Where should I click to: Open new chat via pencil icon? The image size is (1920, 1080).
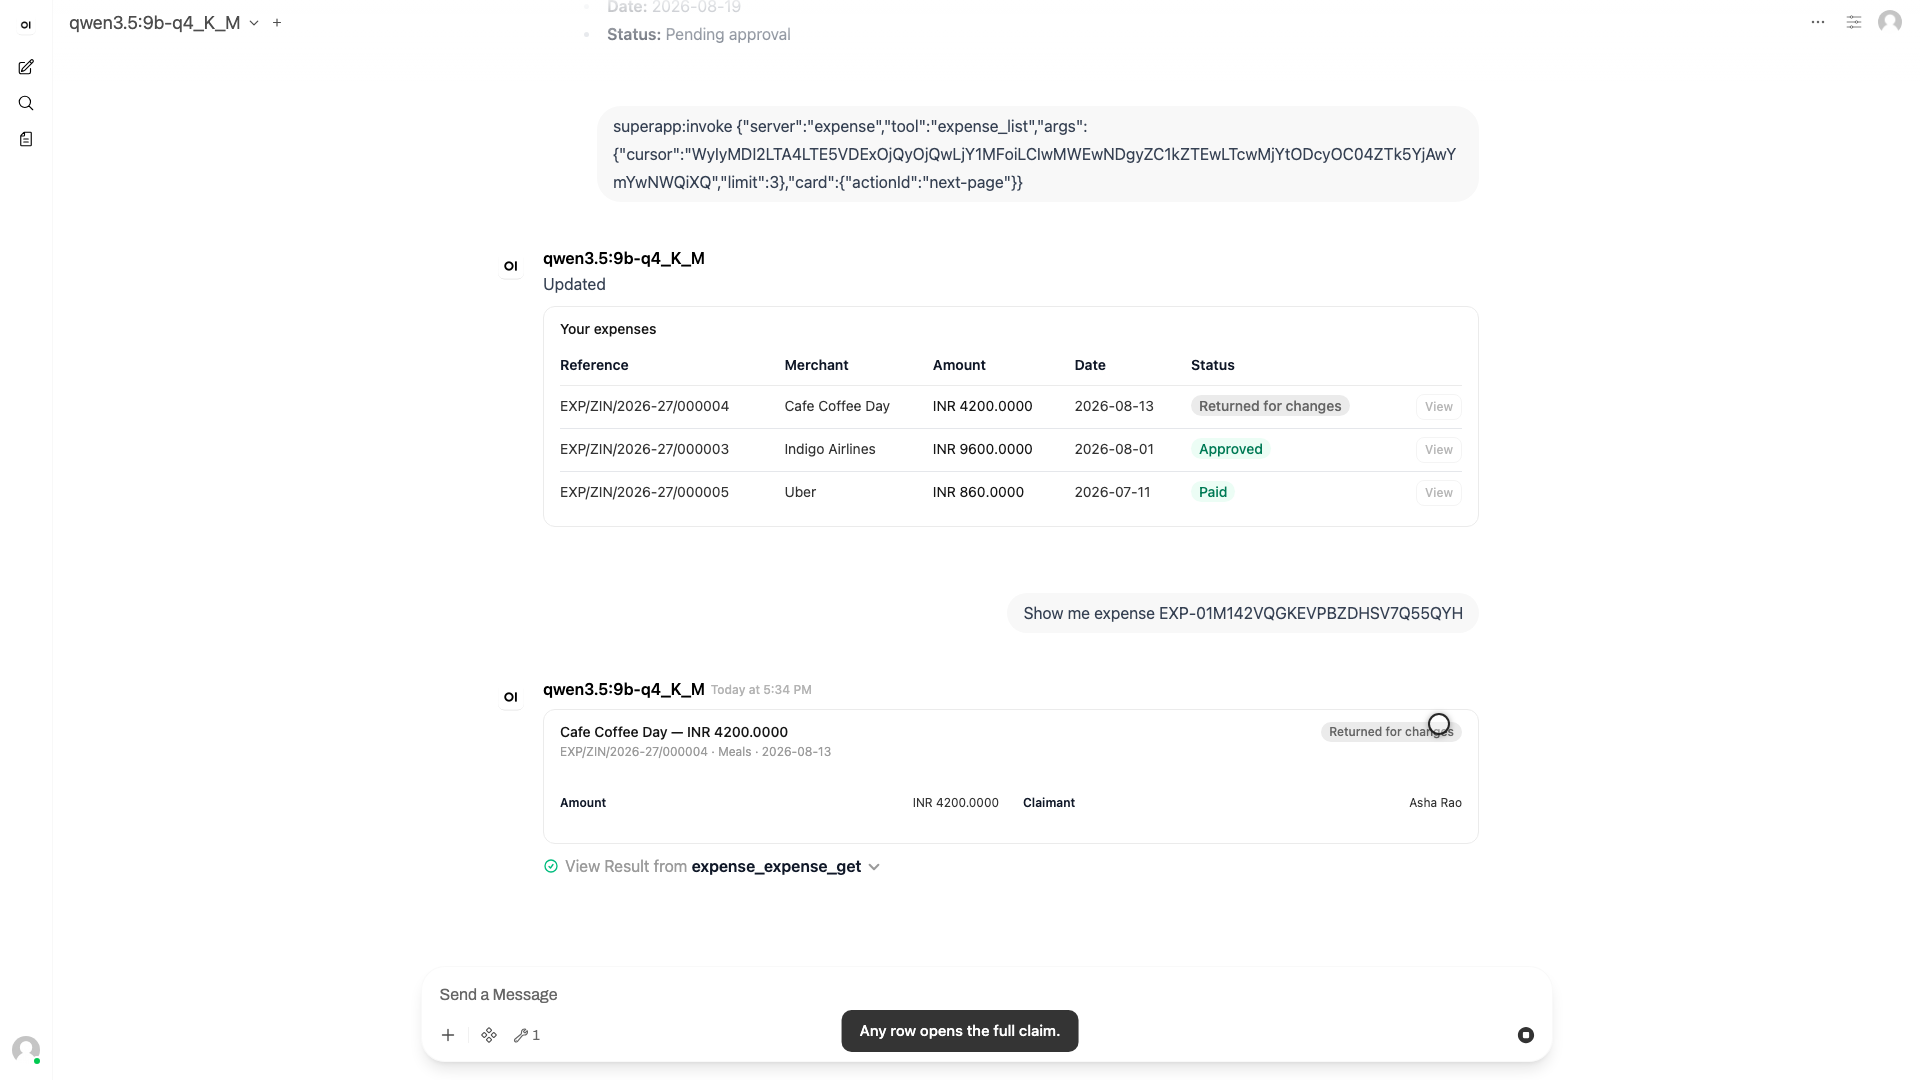[x=26, y=67]
